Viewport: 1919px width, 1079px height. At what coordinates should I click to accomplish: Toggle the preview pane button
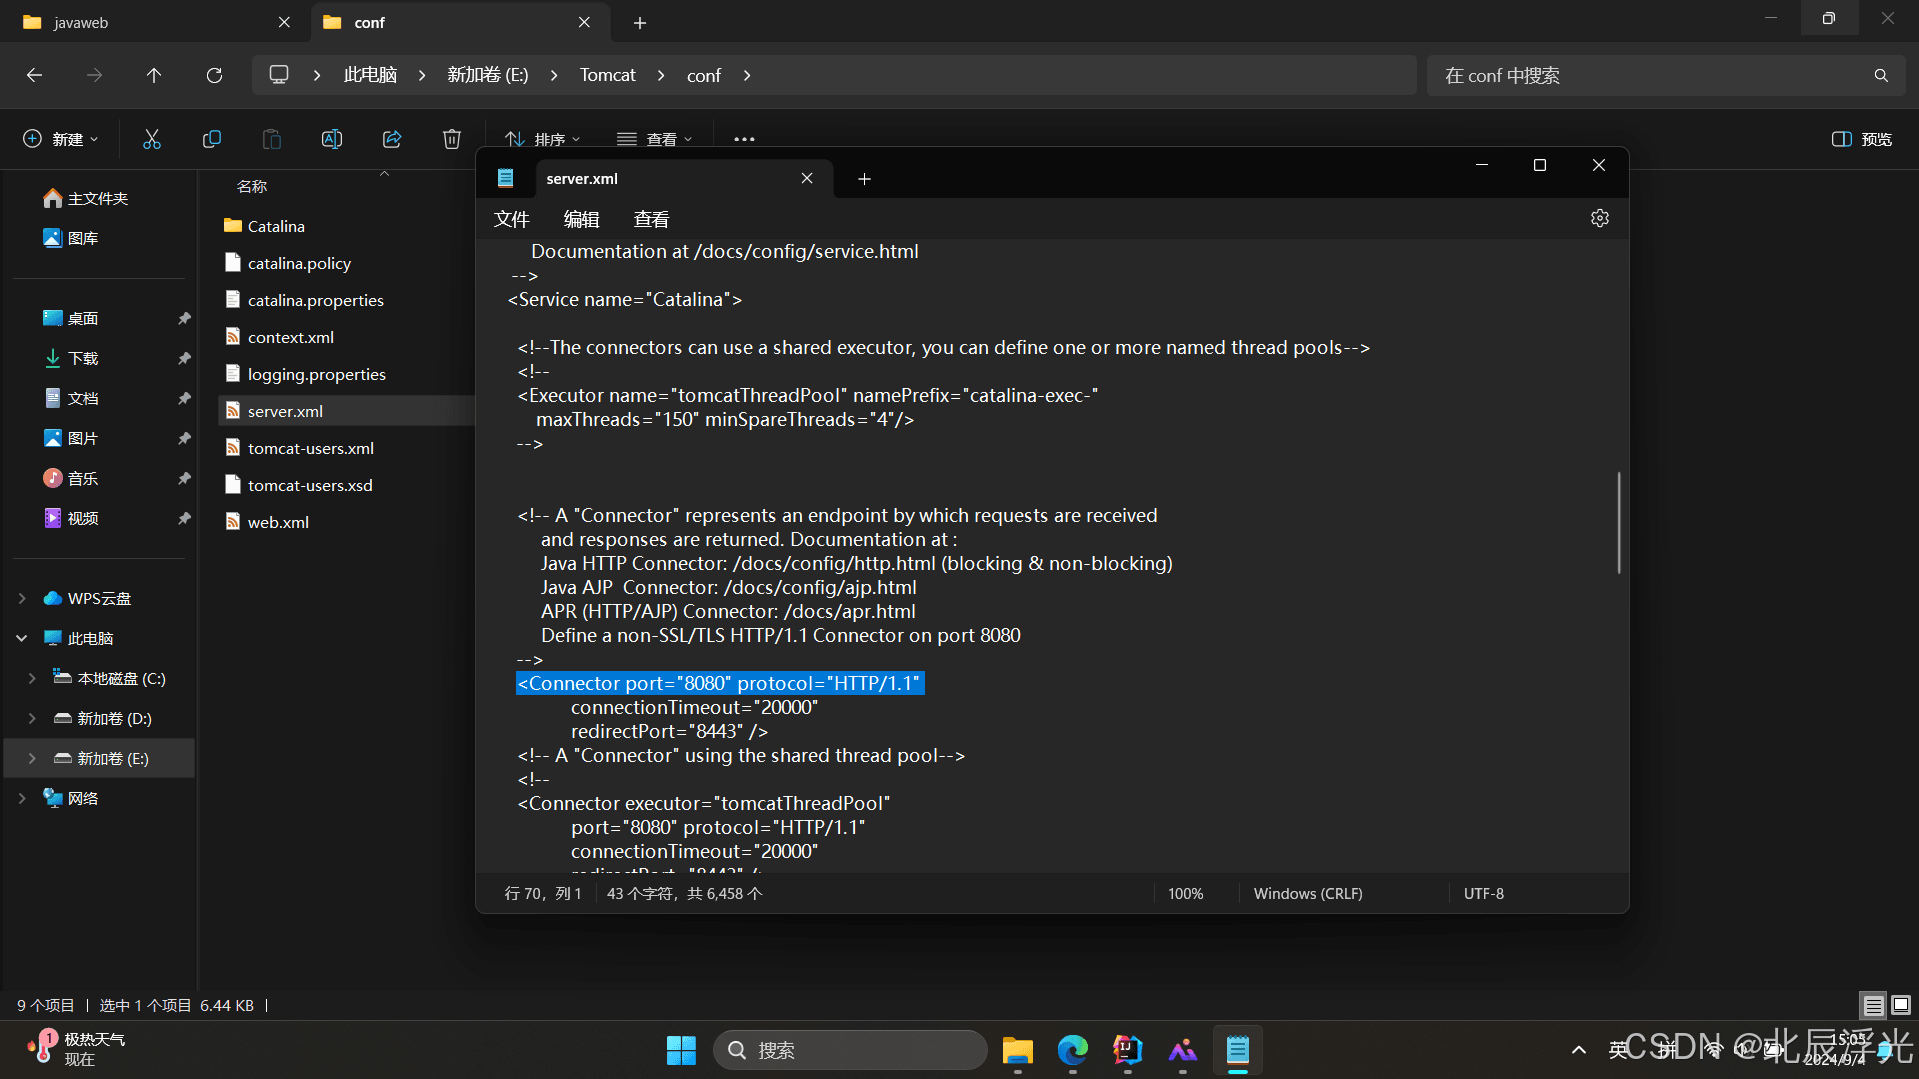coord(1862,139)
